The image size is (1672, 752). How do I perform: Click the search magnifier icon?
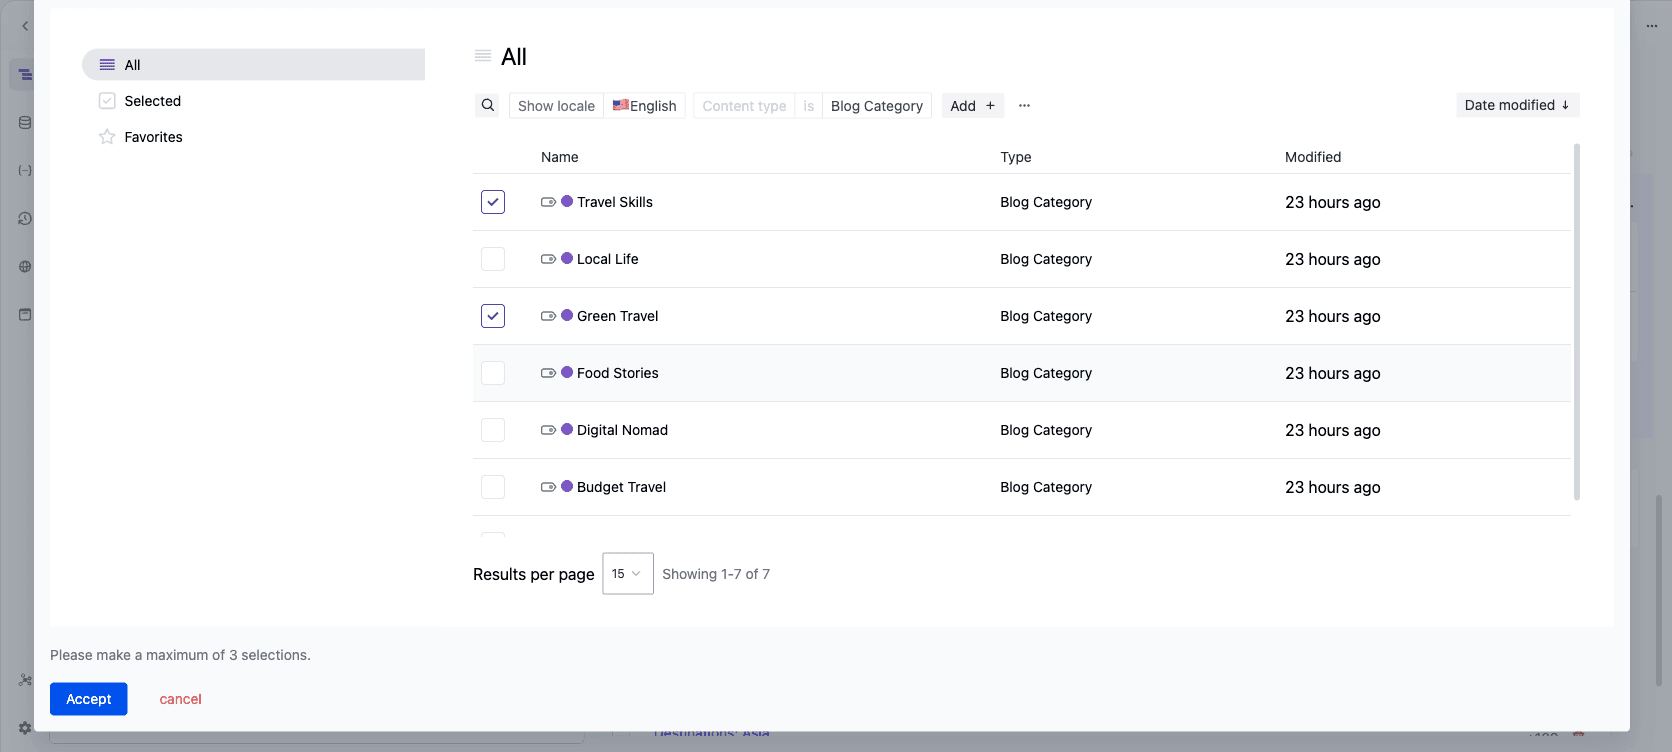tap(487, 105)
